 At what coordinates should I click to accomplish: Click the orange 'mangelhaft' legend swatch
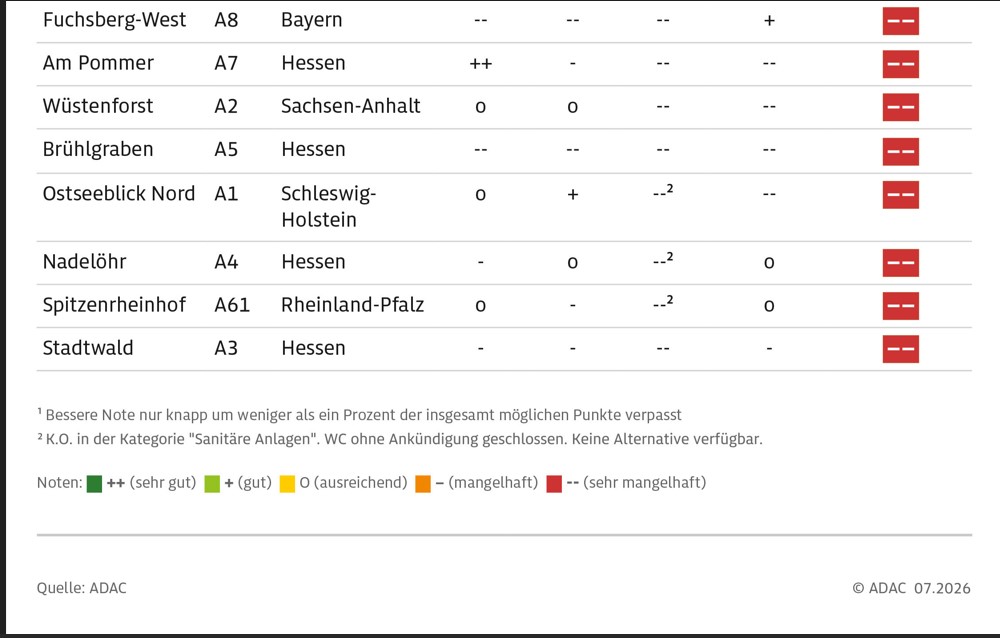point(423,484)
